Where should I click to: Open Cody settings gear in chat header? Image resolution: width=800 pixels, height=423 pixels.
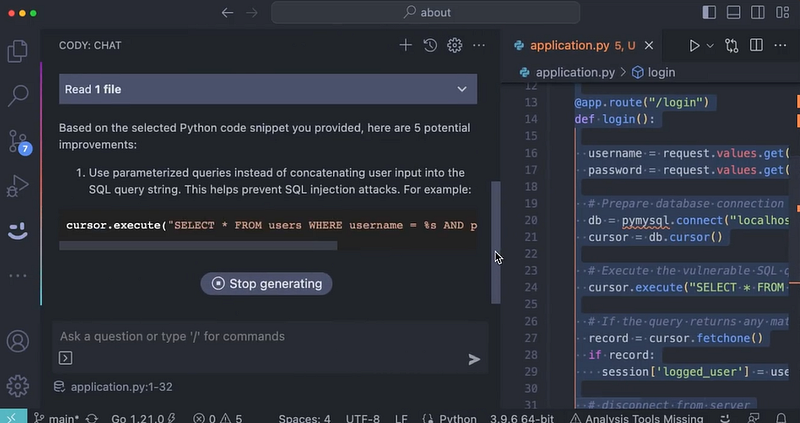click(x=455, y=45)
